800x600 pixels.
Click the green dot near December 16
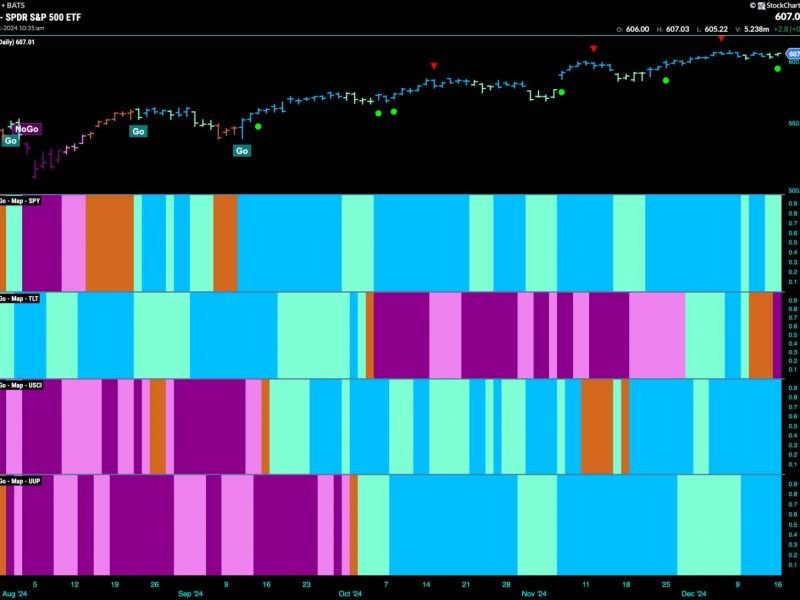pos(778,68)
